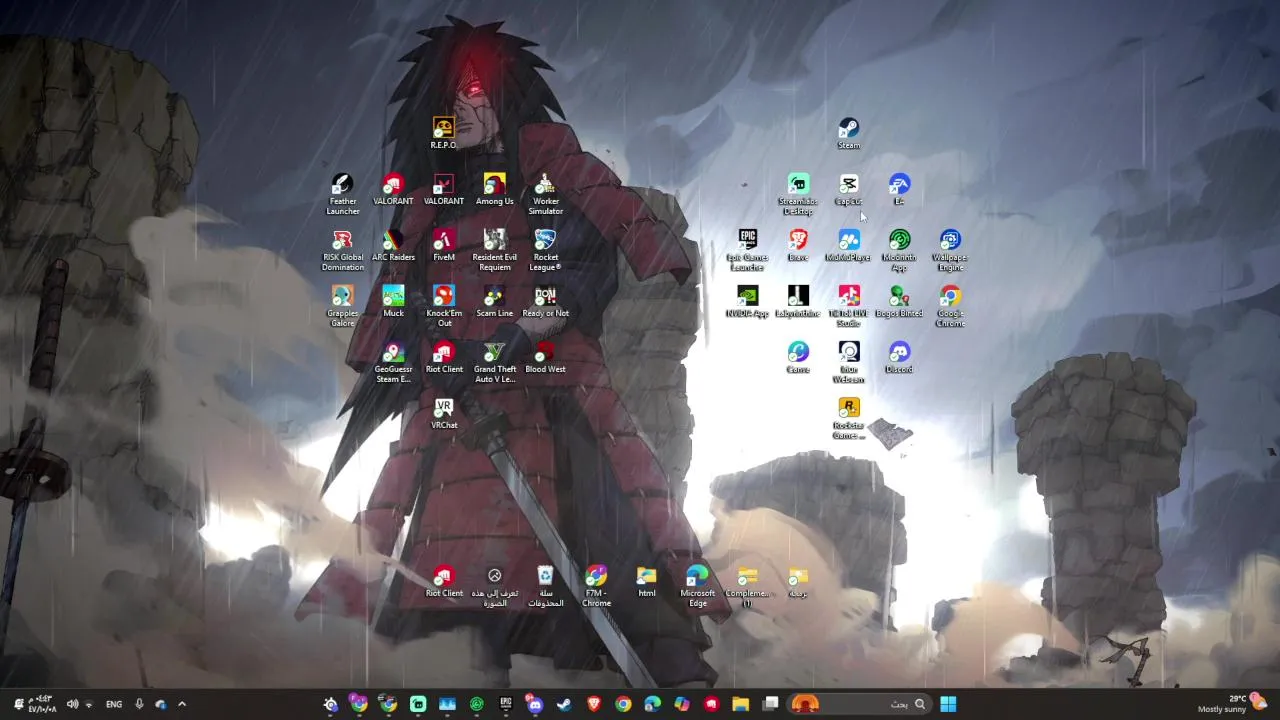Open the Bogos Binted desktop icon
Screen dimensions: 1280x720
(x=899, y=301)
